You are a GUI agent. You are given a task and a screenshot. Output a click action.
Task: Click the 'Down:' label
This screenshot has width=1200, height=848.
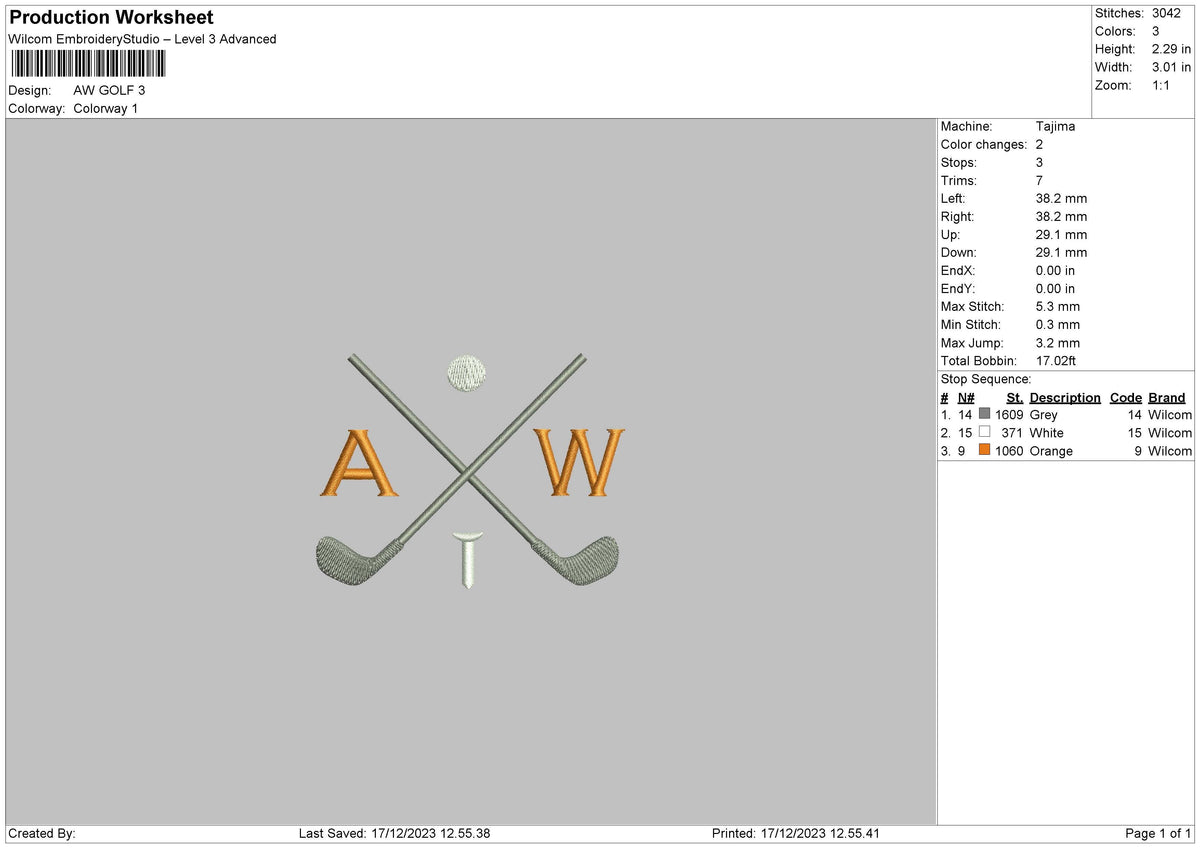click(959, 252)
